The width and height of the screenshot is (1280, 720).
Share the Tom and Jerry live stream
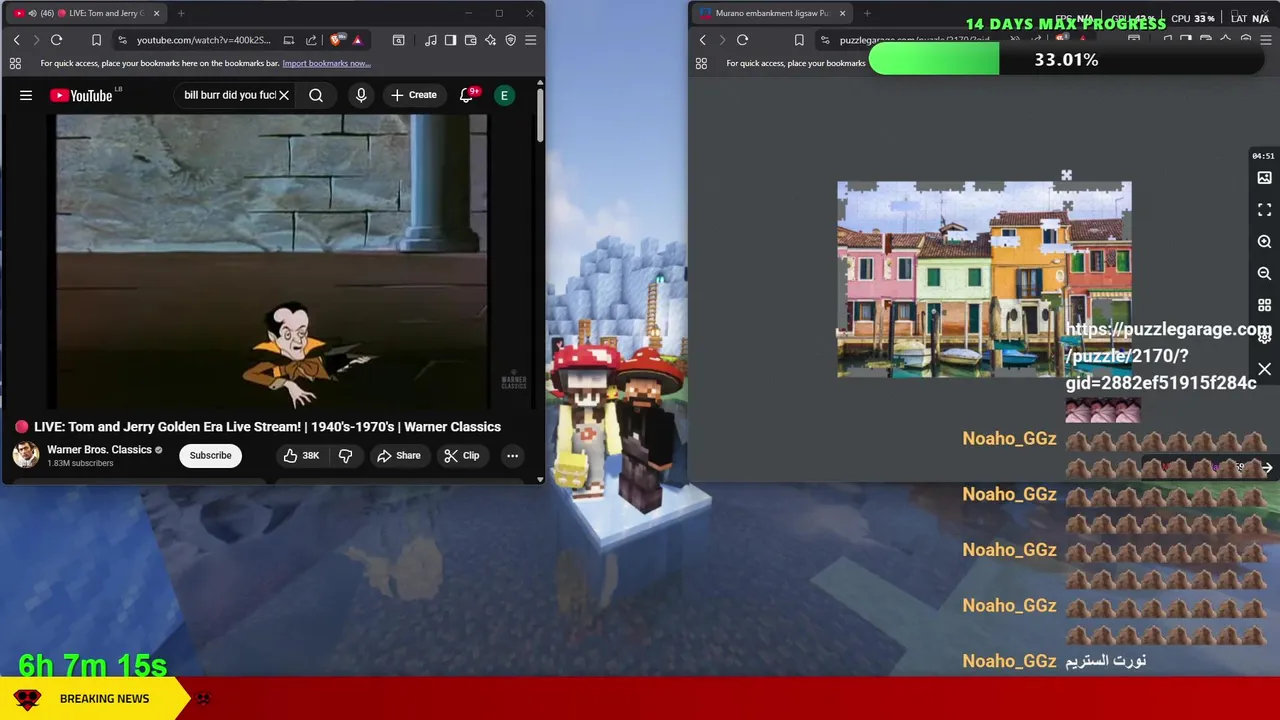[x=398, y=455]
